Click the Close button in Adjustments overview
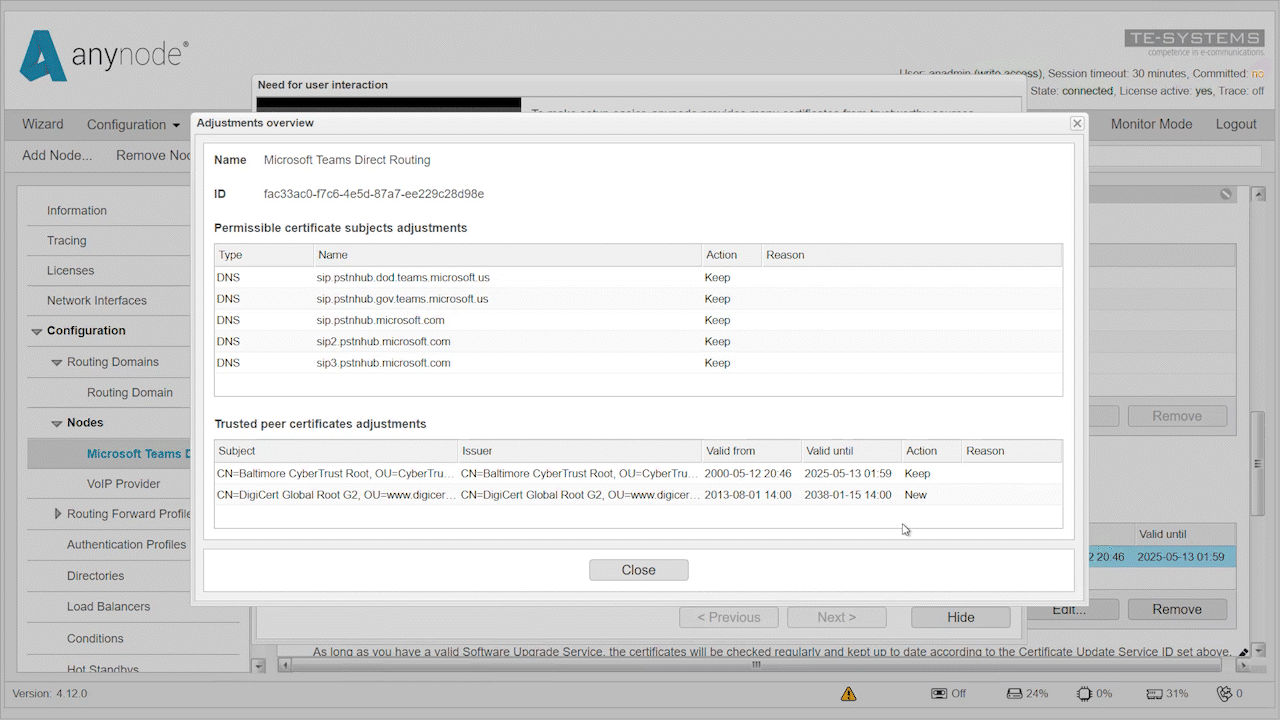The image size is (1280, 720). click(x=639, y=570)
